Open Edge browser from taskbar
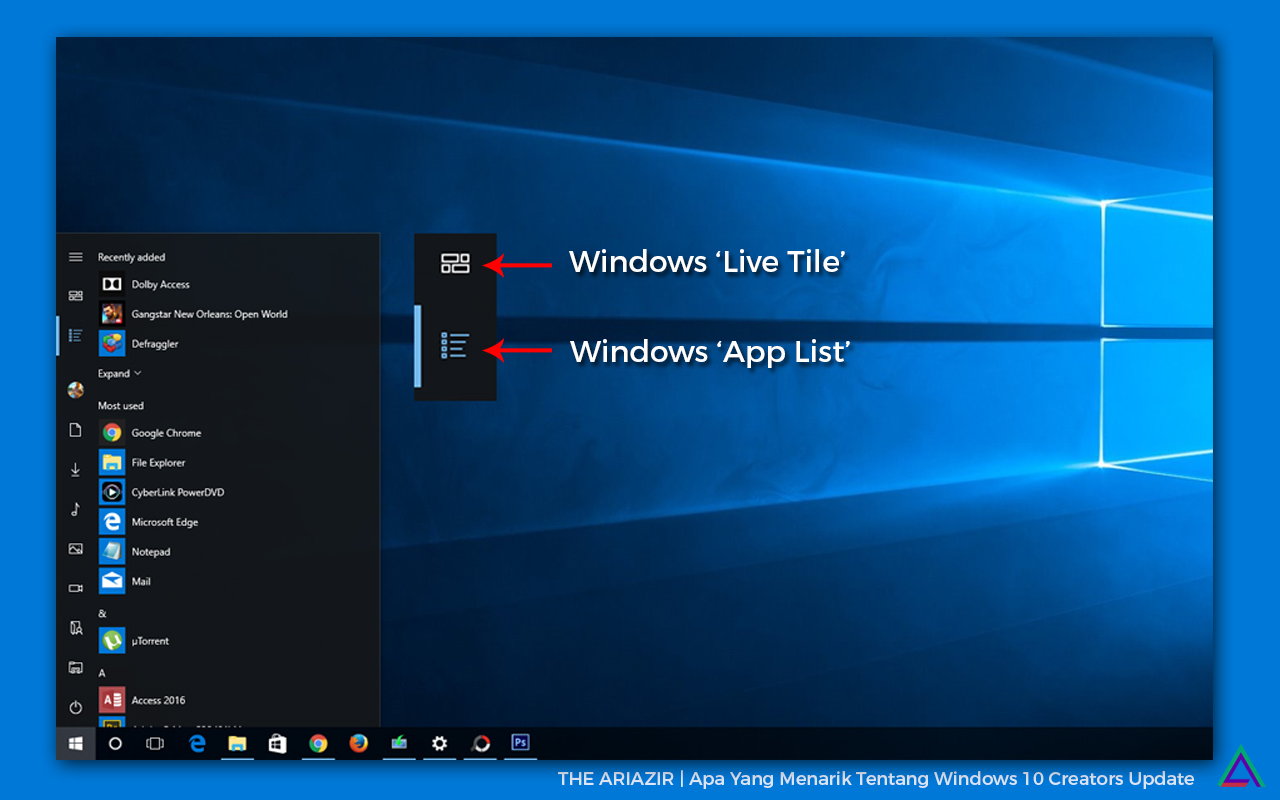 click(x=197, y=743)
